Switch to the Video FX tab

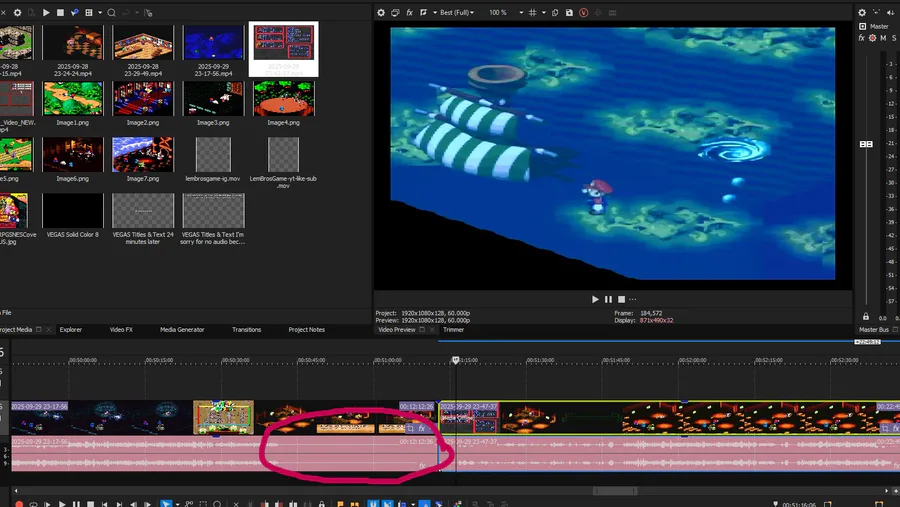tap(121, 330)
